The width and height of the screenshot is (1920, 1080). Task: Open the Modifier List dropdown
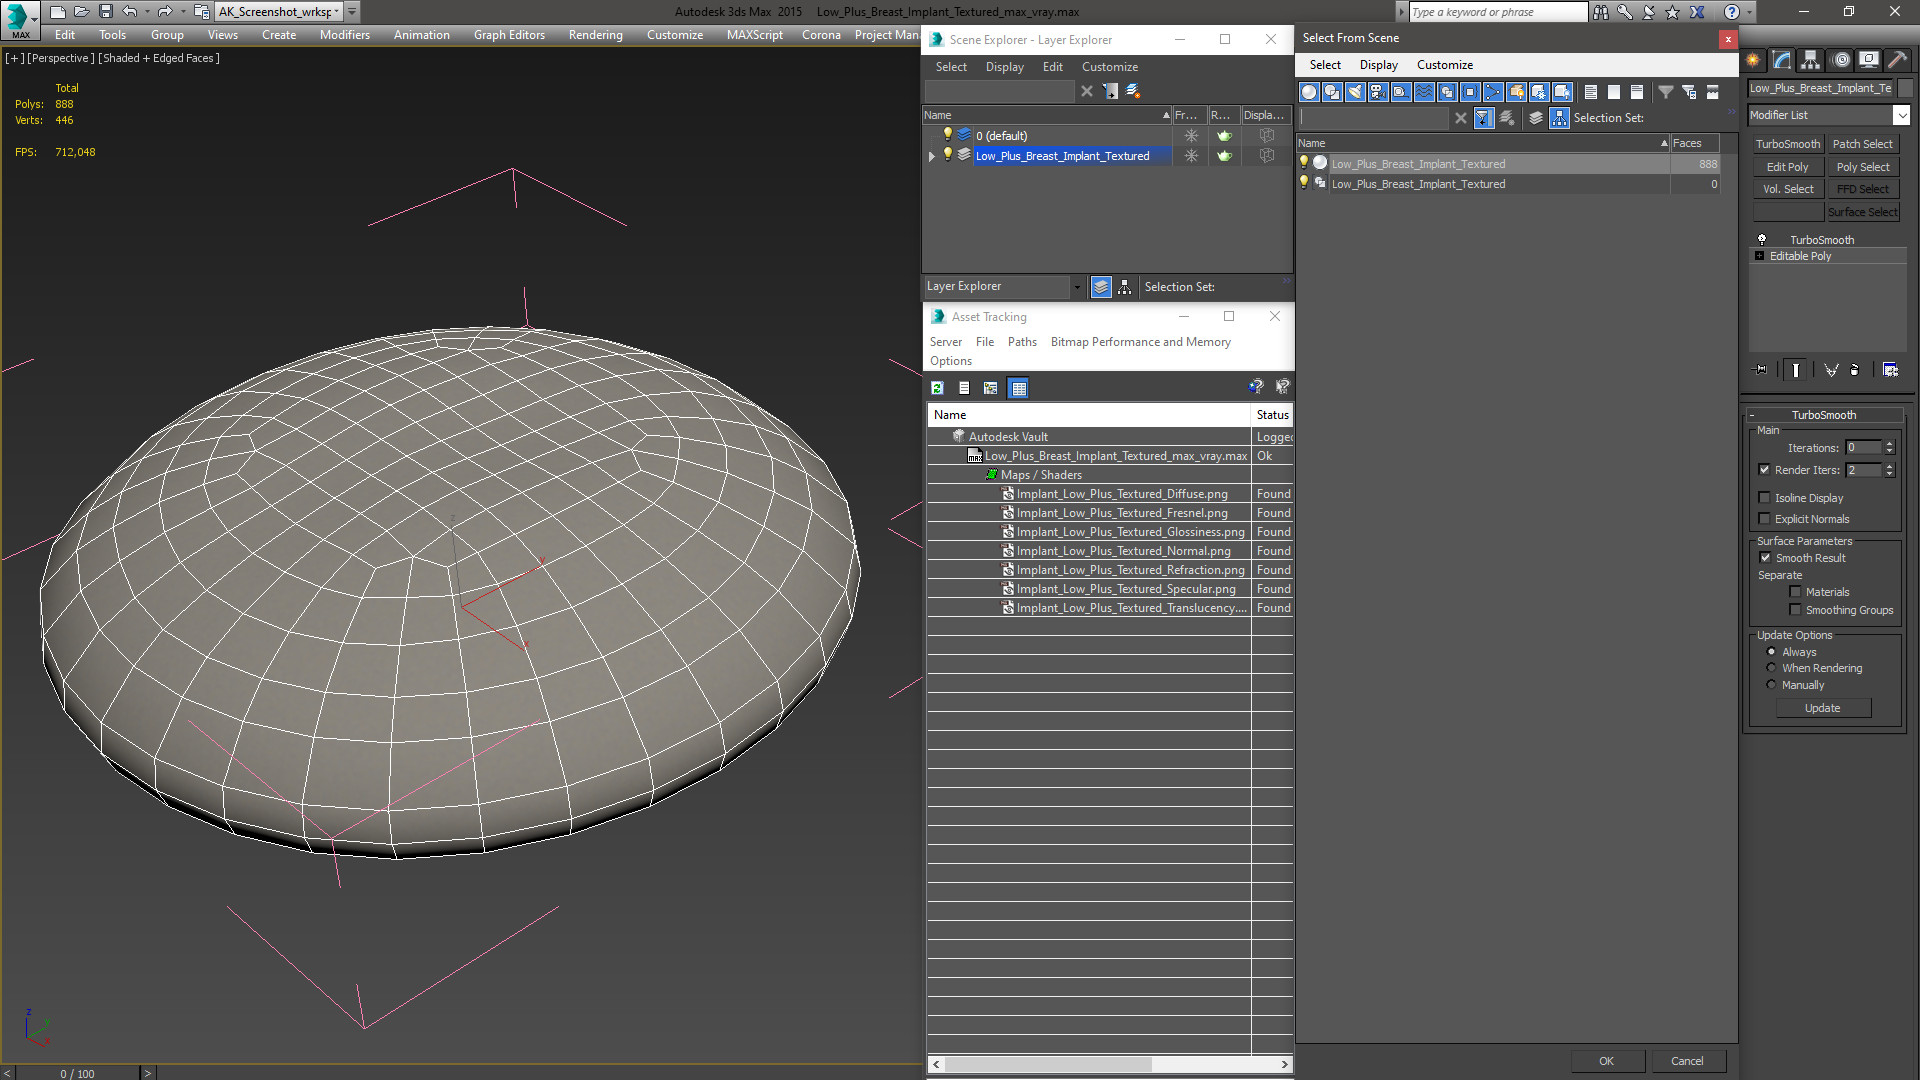1901,115
